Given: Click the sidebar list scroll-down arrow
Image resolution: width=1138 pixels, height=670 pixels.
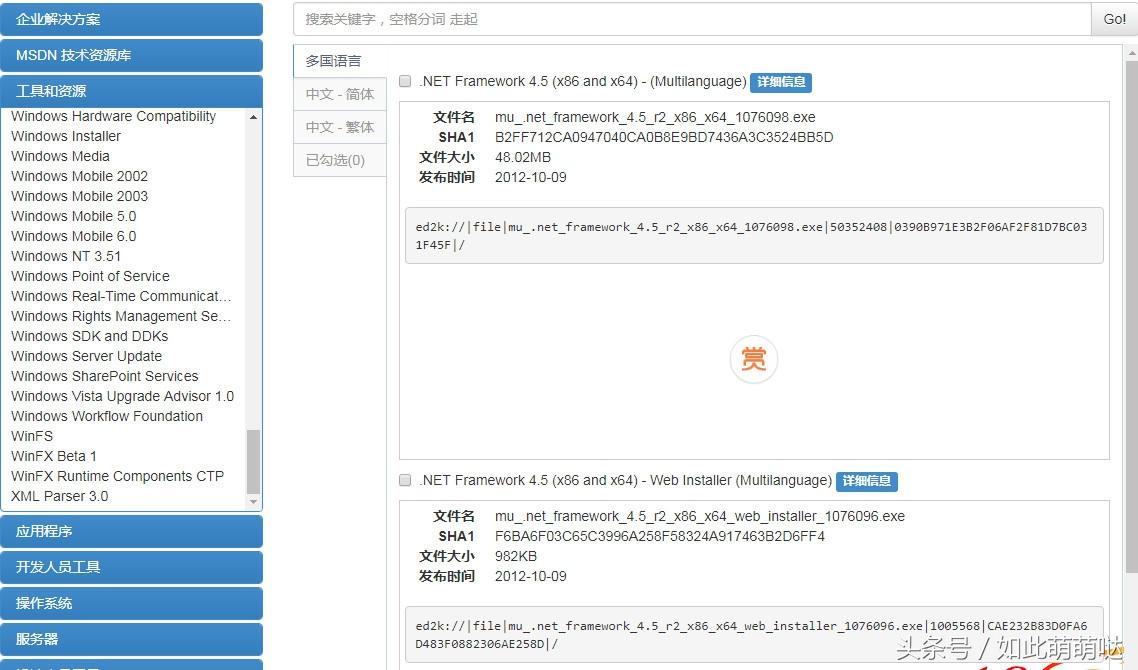Looking at the screenshot, I should pyautogui.click(x=253, y=502).
